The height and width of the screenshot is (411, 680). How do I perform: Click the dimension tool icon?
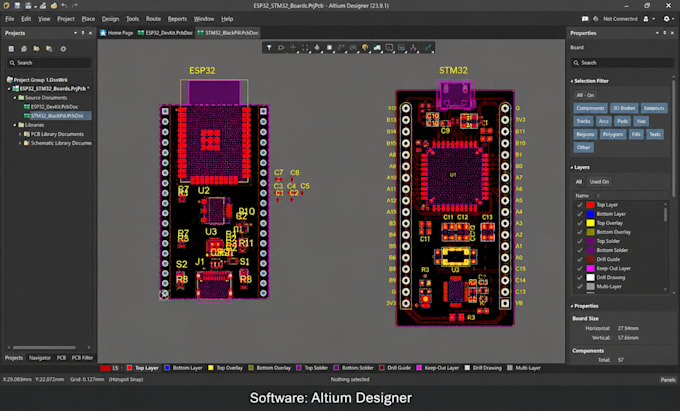click(402, 48)
